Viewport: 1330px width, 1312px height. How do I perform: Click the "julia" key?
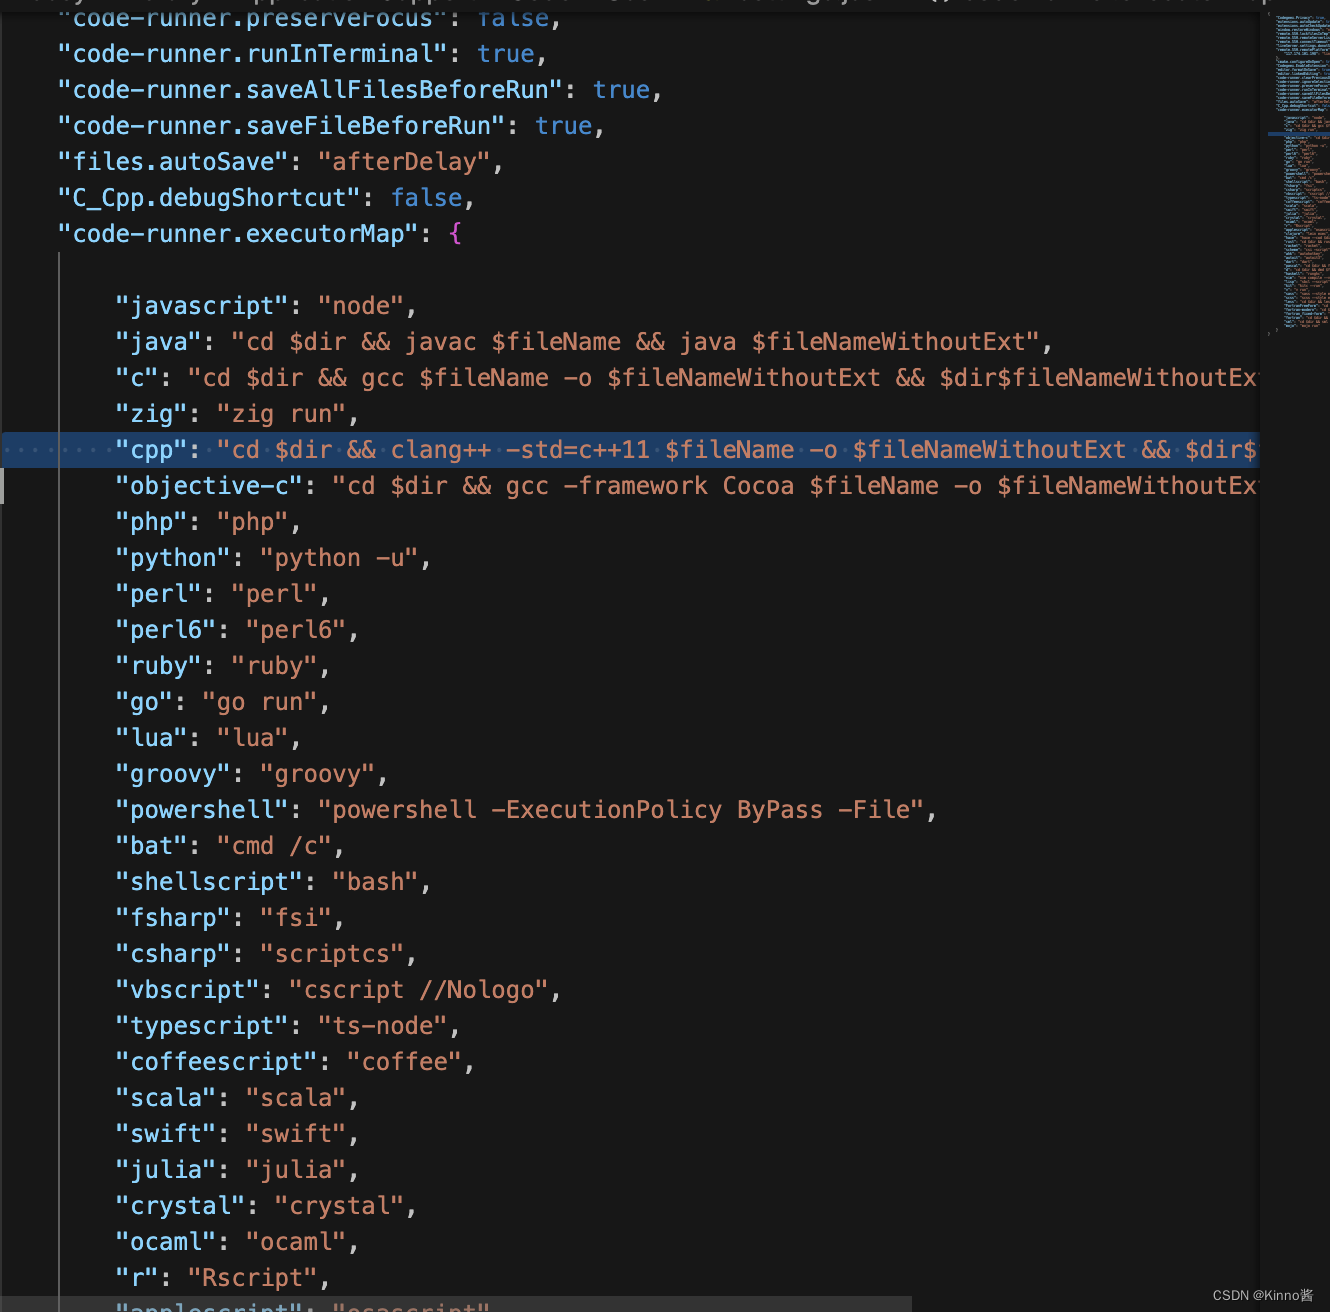[x=166, y=1170]
